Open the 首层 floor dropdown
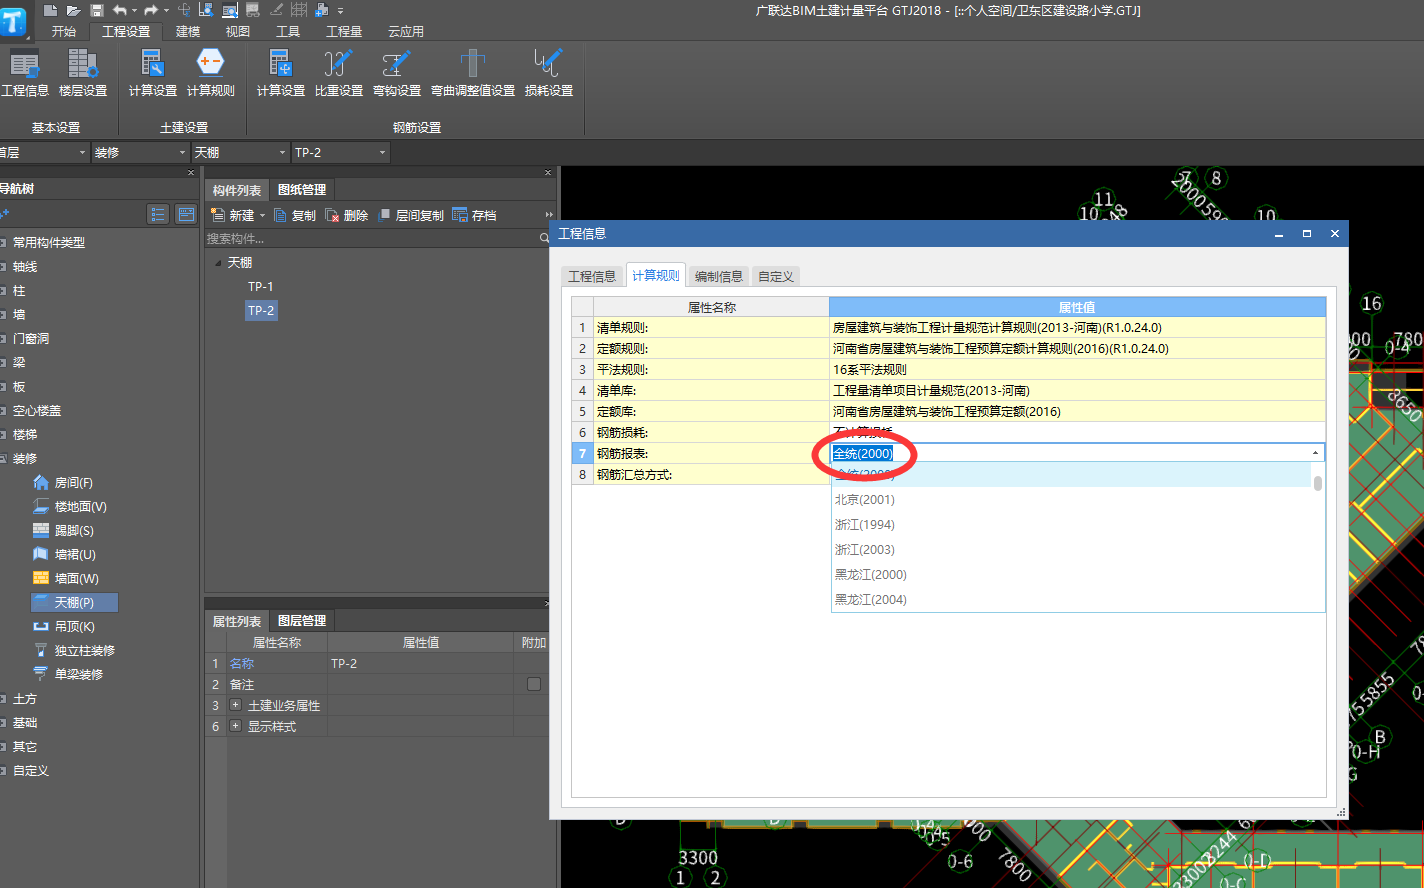This screenshot has height=888, width=1424. click(x=82, y=153)
